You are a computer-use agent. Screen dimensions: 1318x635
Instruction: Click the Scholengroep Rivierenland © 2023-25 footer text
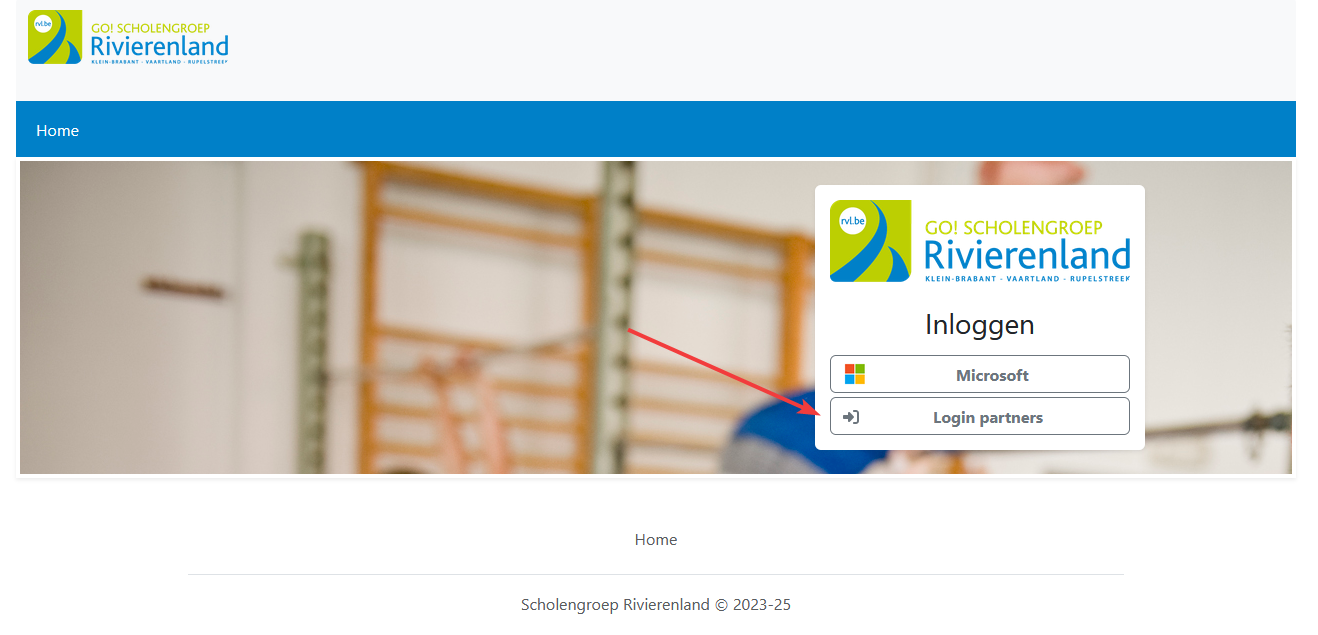pyautogui.click(x=655, y=605)
